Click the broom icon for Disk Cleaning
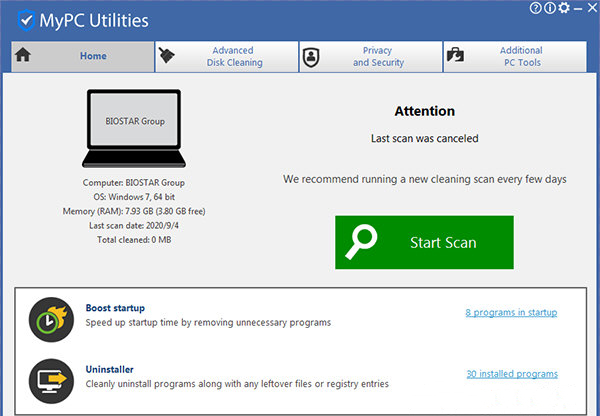The width and height of the screenshot is (600, 416). click(166, 55)
